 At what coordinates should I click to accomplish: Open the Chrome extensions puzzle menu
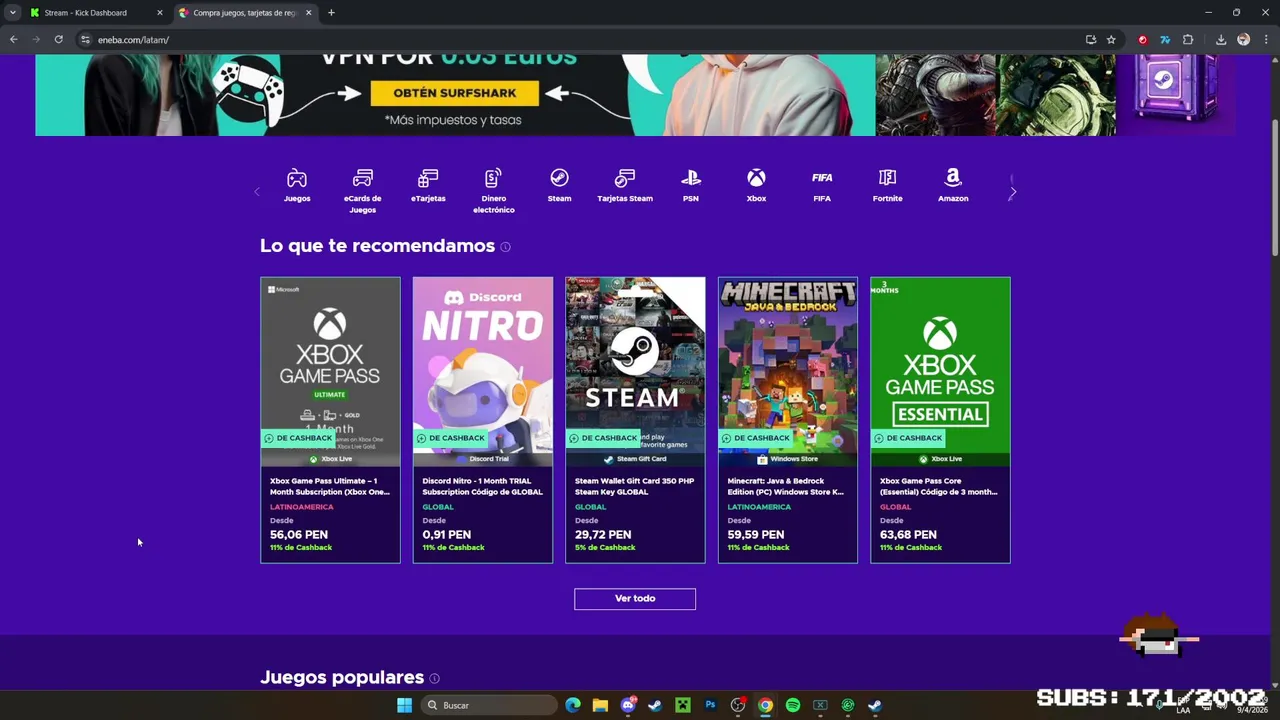(1188, 40)
